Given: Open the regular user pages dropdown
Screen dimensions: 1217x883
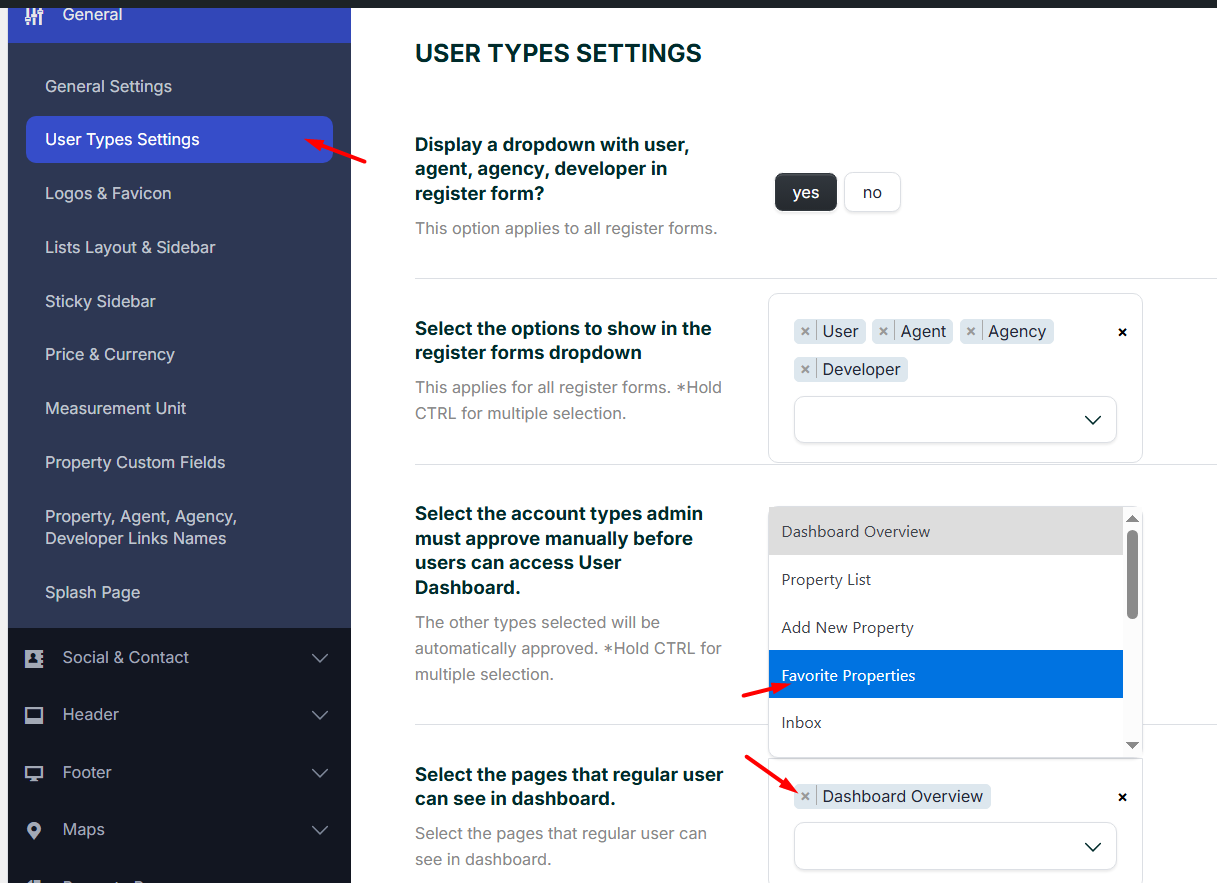Looking at the screenshot, I should click(955, 846).
